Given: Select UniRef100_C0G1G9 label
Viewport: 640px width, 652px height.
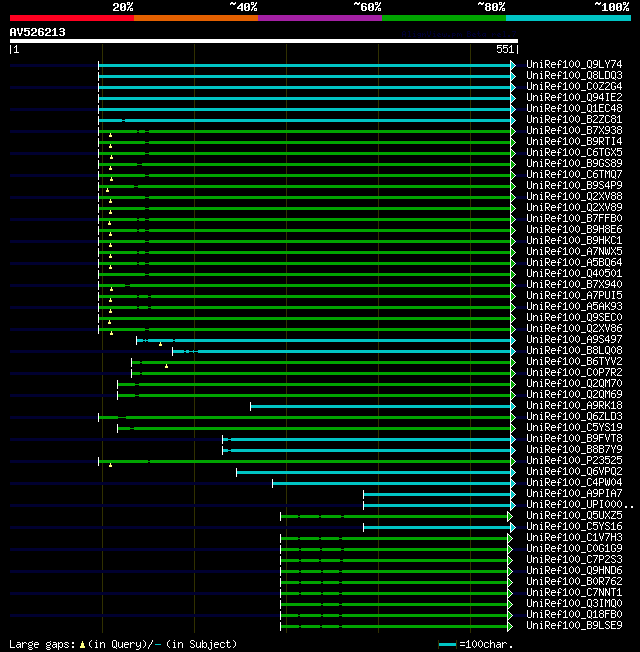Looking at the screenshot, I should pos(574,549).
